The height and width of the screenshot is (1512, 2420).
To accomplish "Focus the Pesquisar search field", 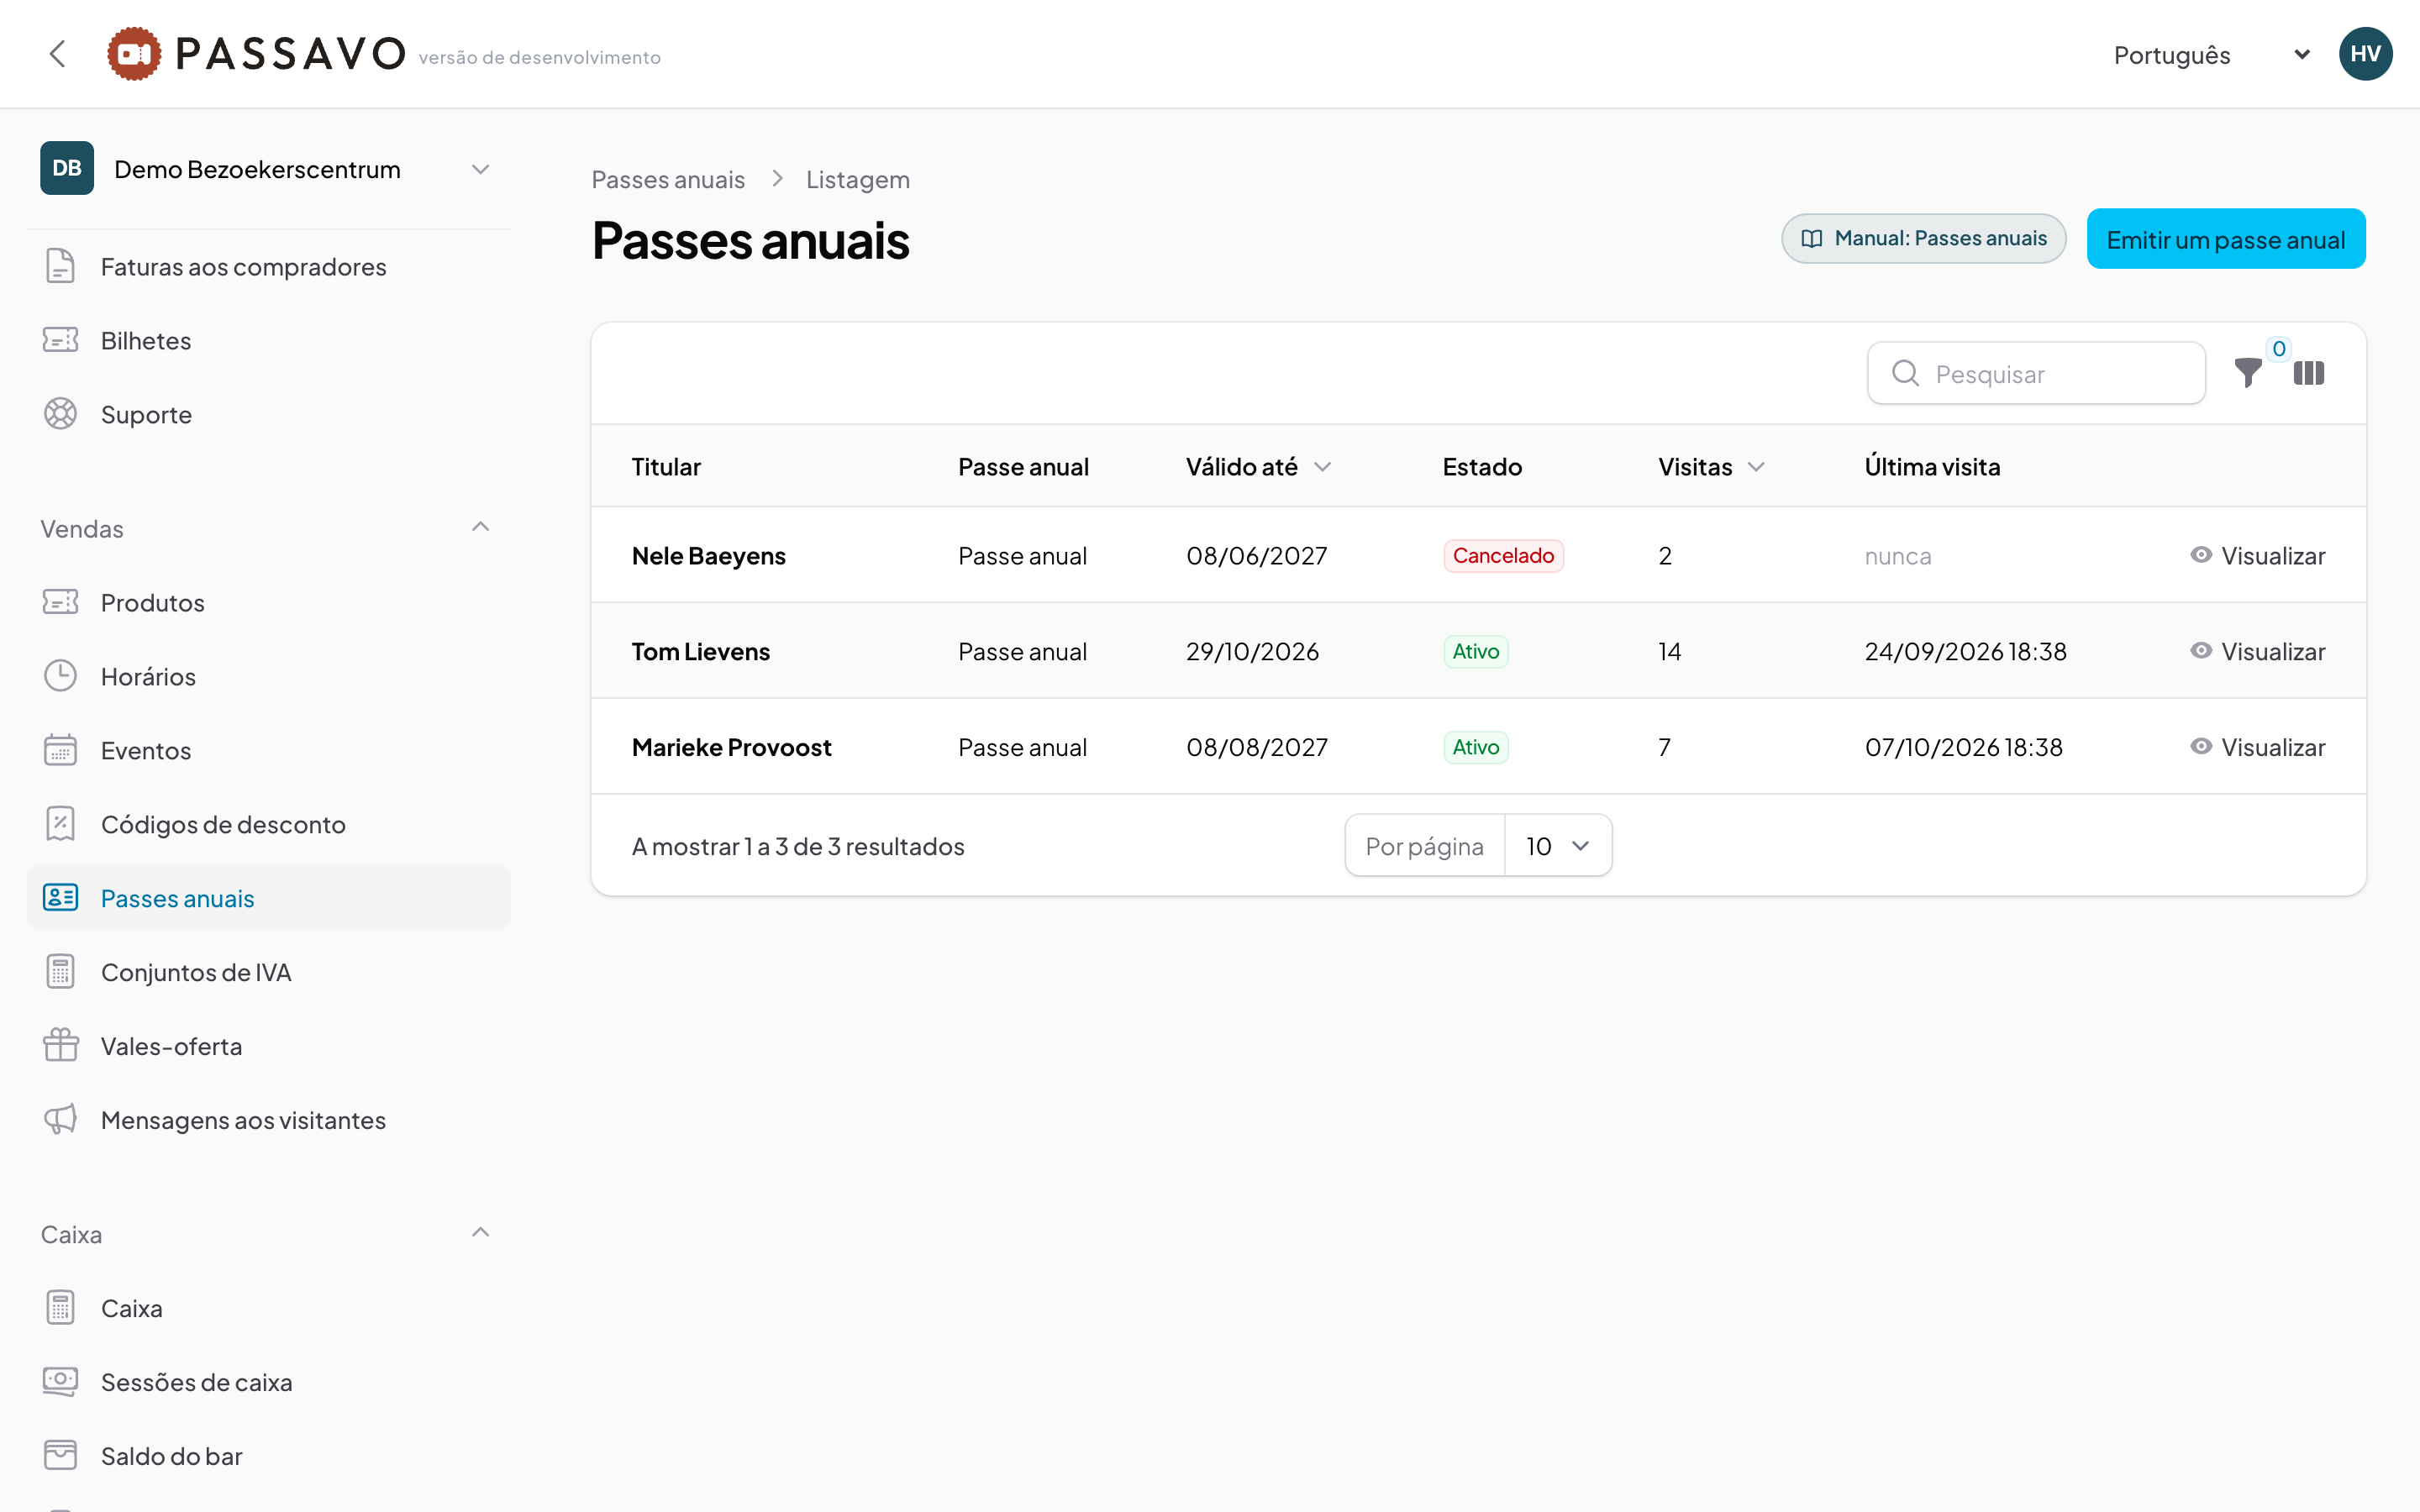I will pos(2036,373).
